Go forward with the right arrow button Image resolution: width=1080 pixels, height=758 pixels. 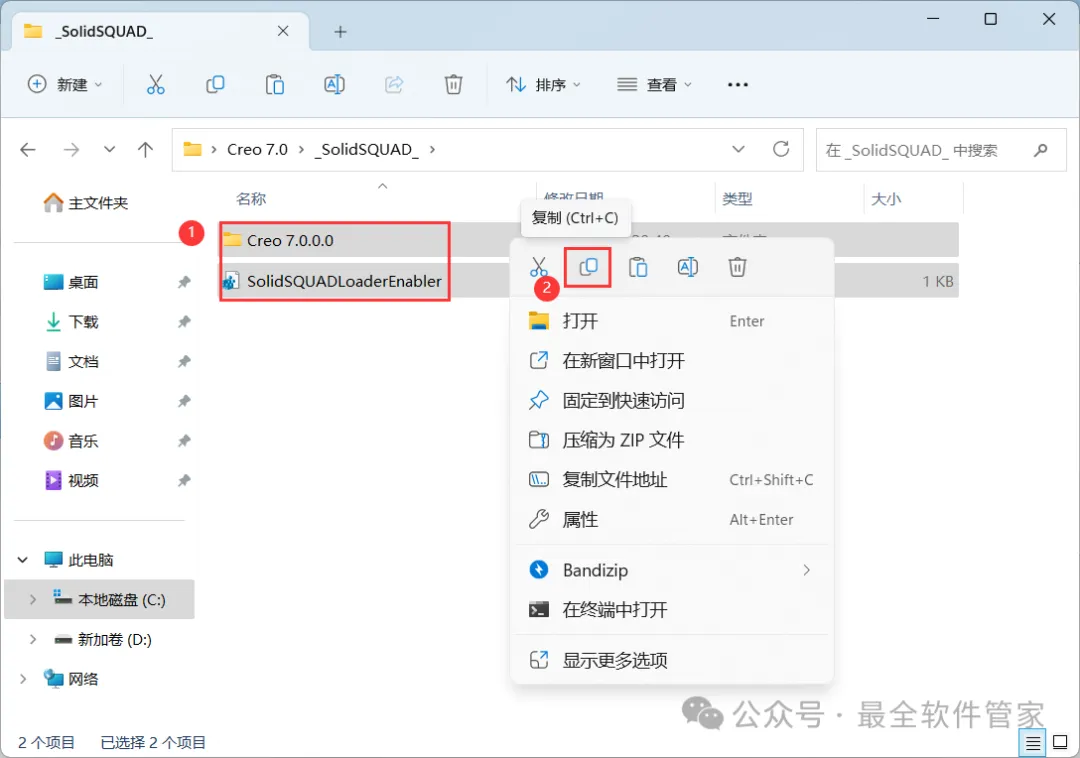click(71, 149)
